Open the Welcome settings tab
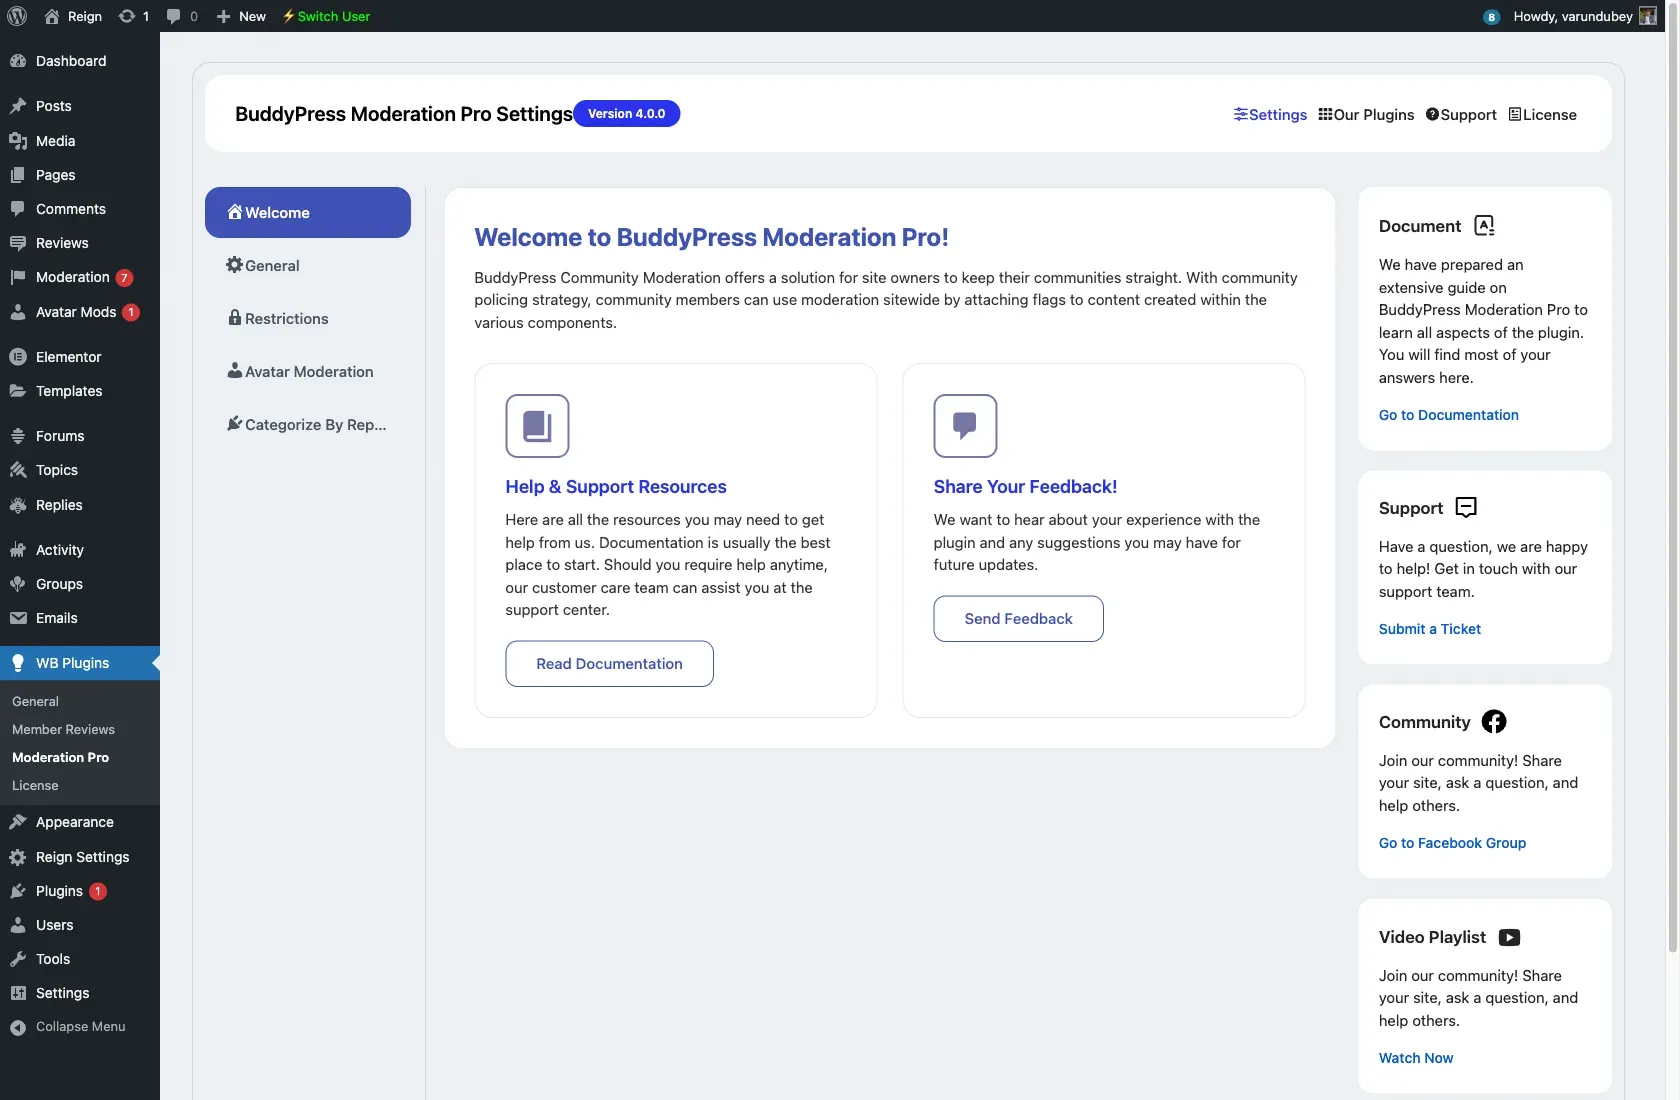Image resolution: width=1680 pixels, height=1100 pixels. (308, 212)
